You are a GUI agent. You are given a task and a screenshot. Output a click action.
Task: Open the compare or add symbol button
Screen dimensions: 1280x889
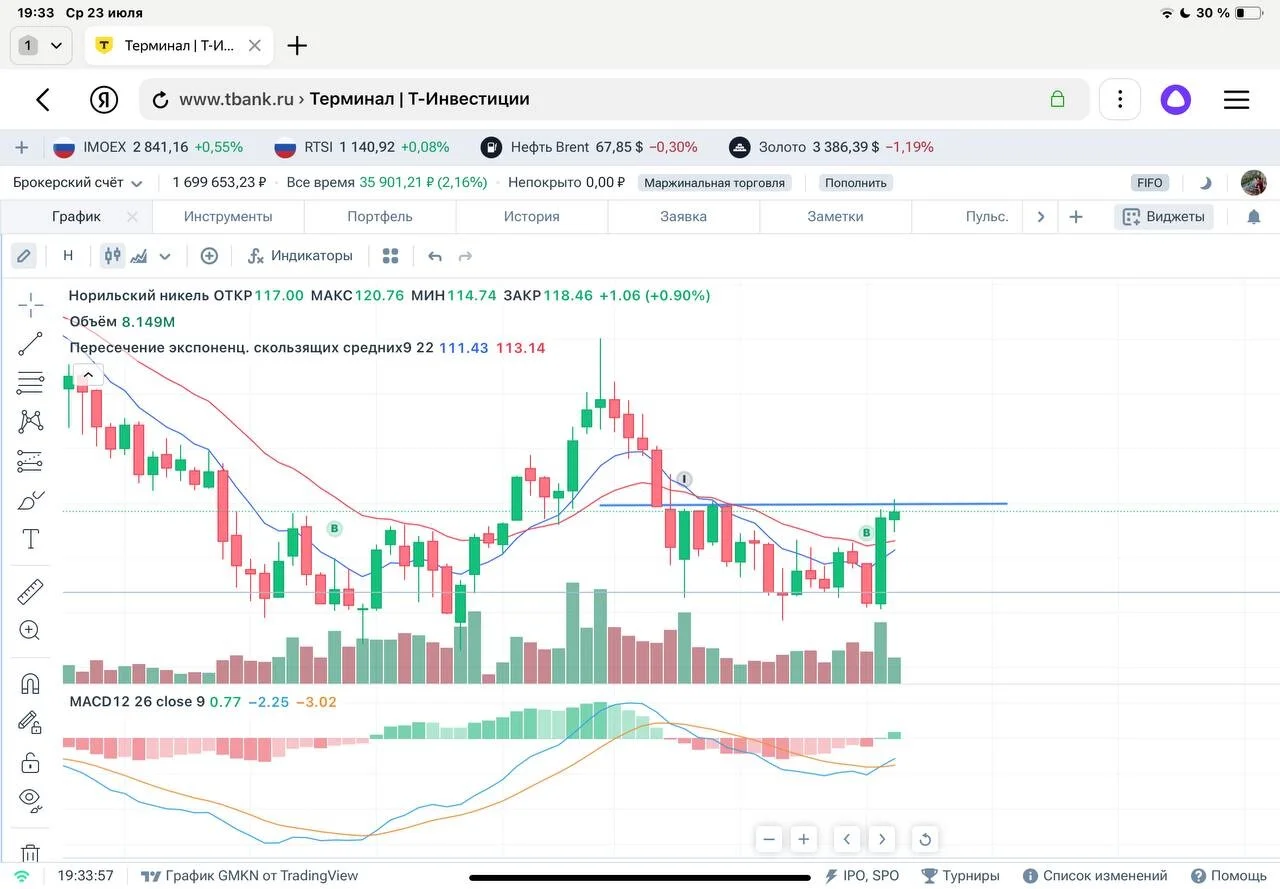(x=209, y=256)
